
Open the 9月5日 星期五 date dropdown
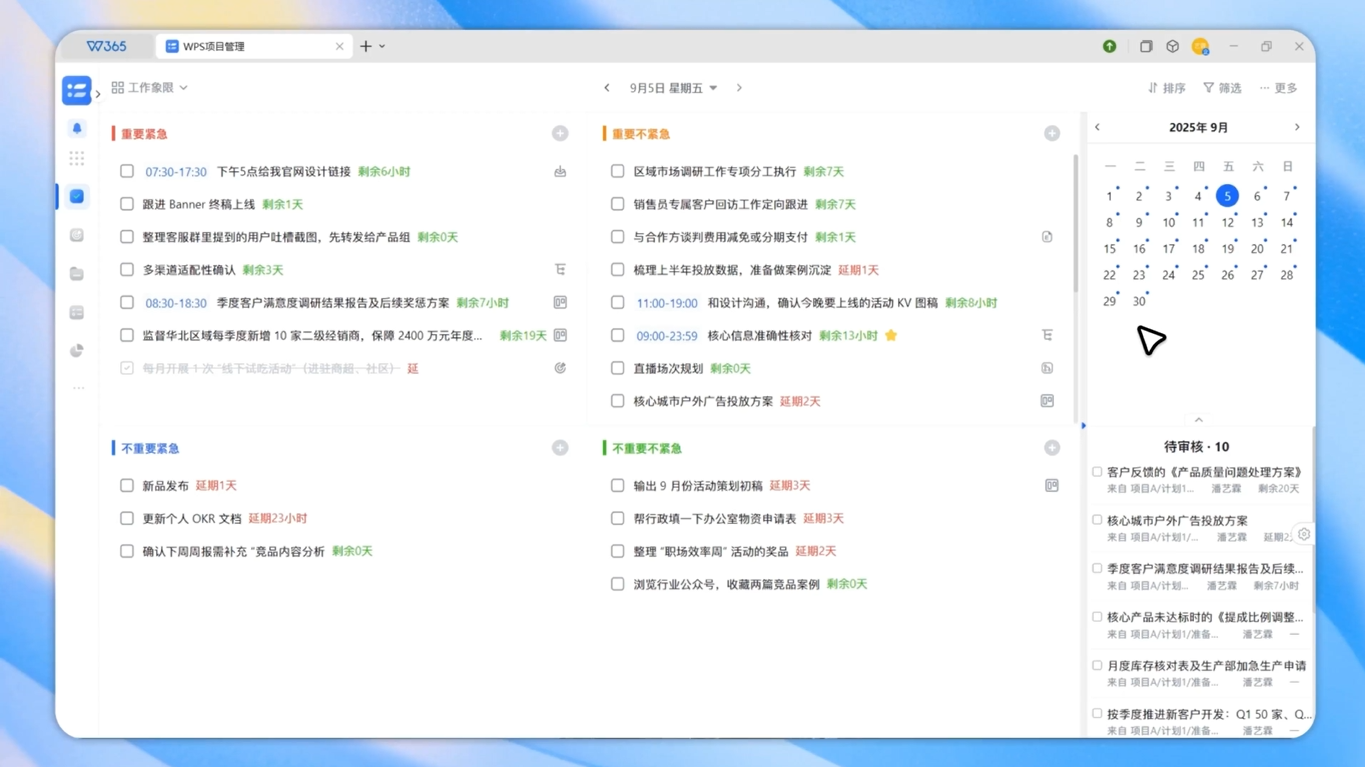coord(673,88)
